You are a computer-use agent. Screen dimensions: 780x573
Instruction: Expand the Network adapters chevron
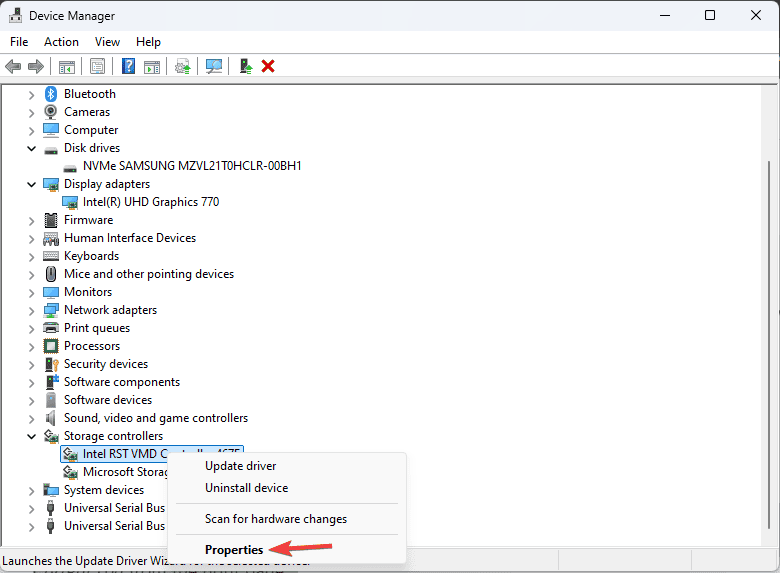click(x=31, y=311)
